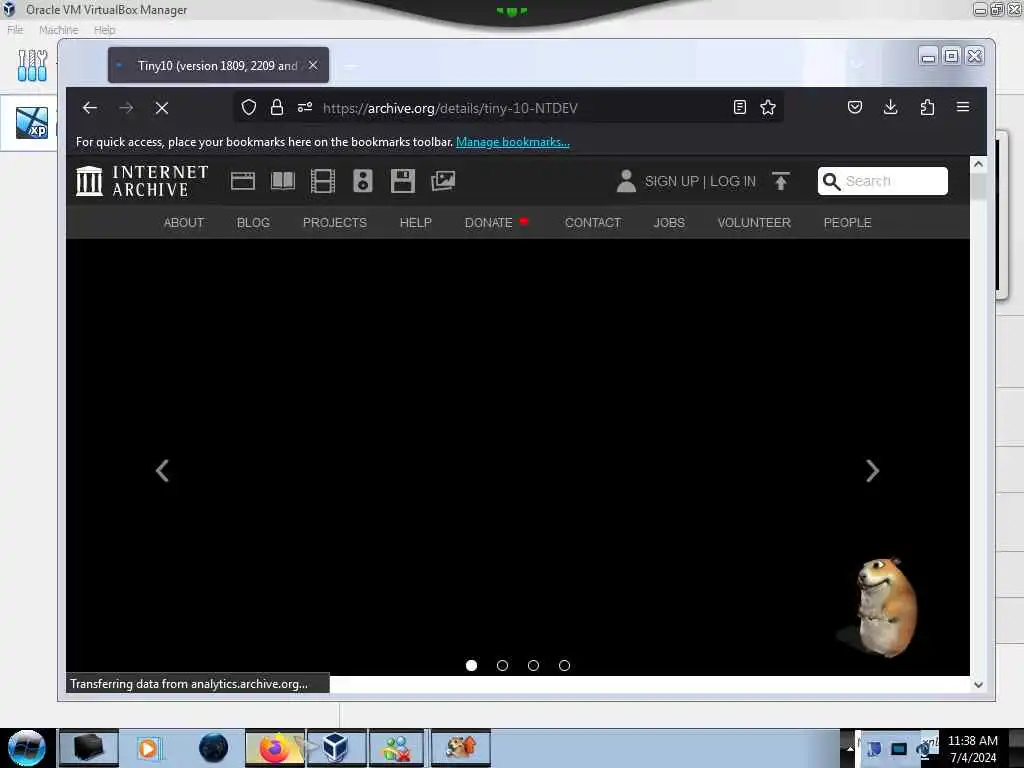Click the upload arrow icon

pos(780,181)
